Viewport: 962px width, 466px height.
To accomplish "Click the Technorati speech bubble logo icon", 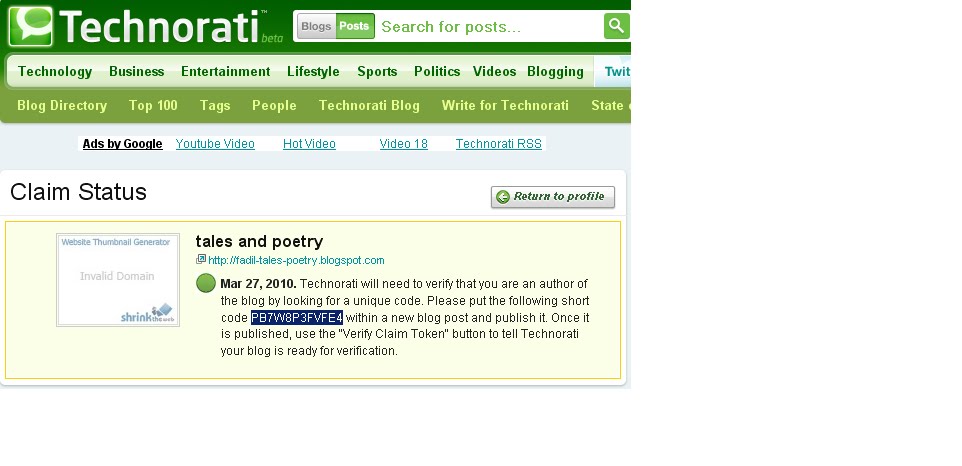I will [31, 26].
